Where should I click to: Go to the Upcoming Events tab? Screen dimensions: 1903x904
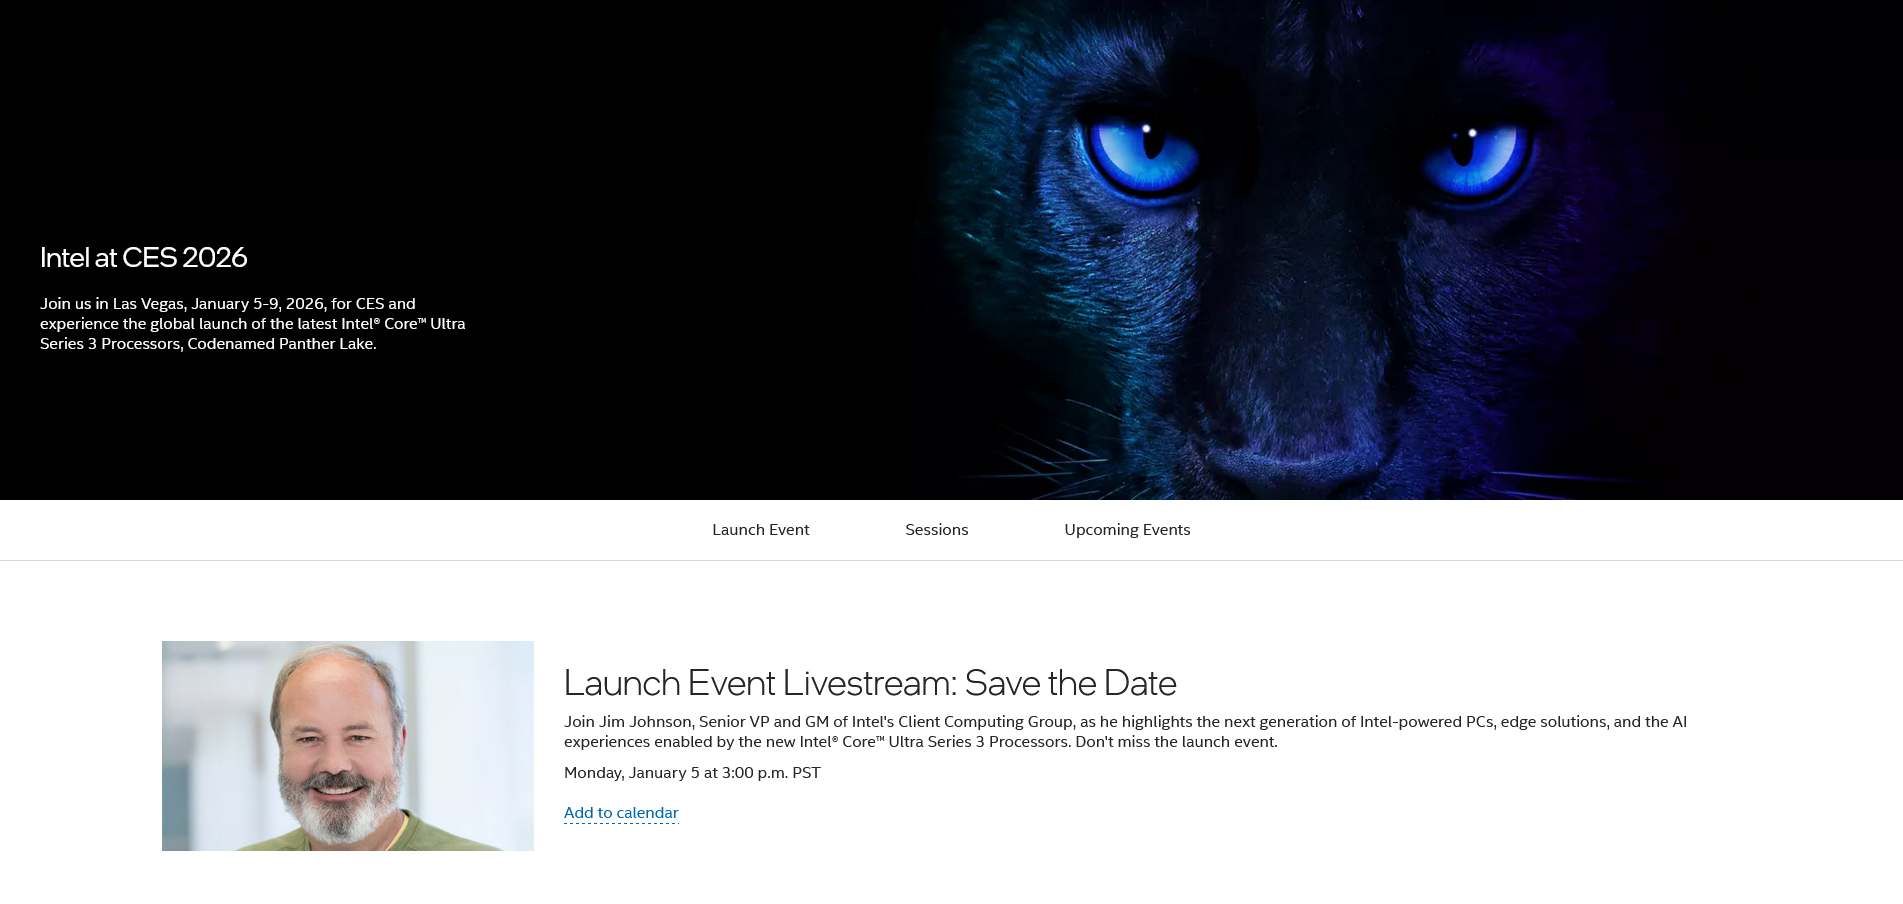pyautogui.click(x=1127, y=530)
